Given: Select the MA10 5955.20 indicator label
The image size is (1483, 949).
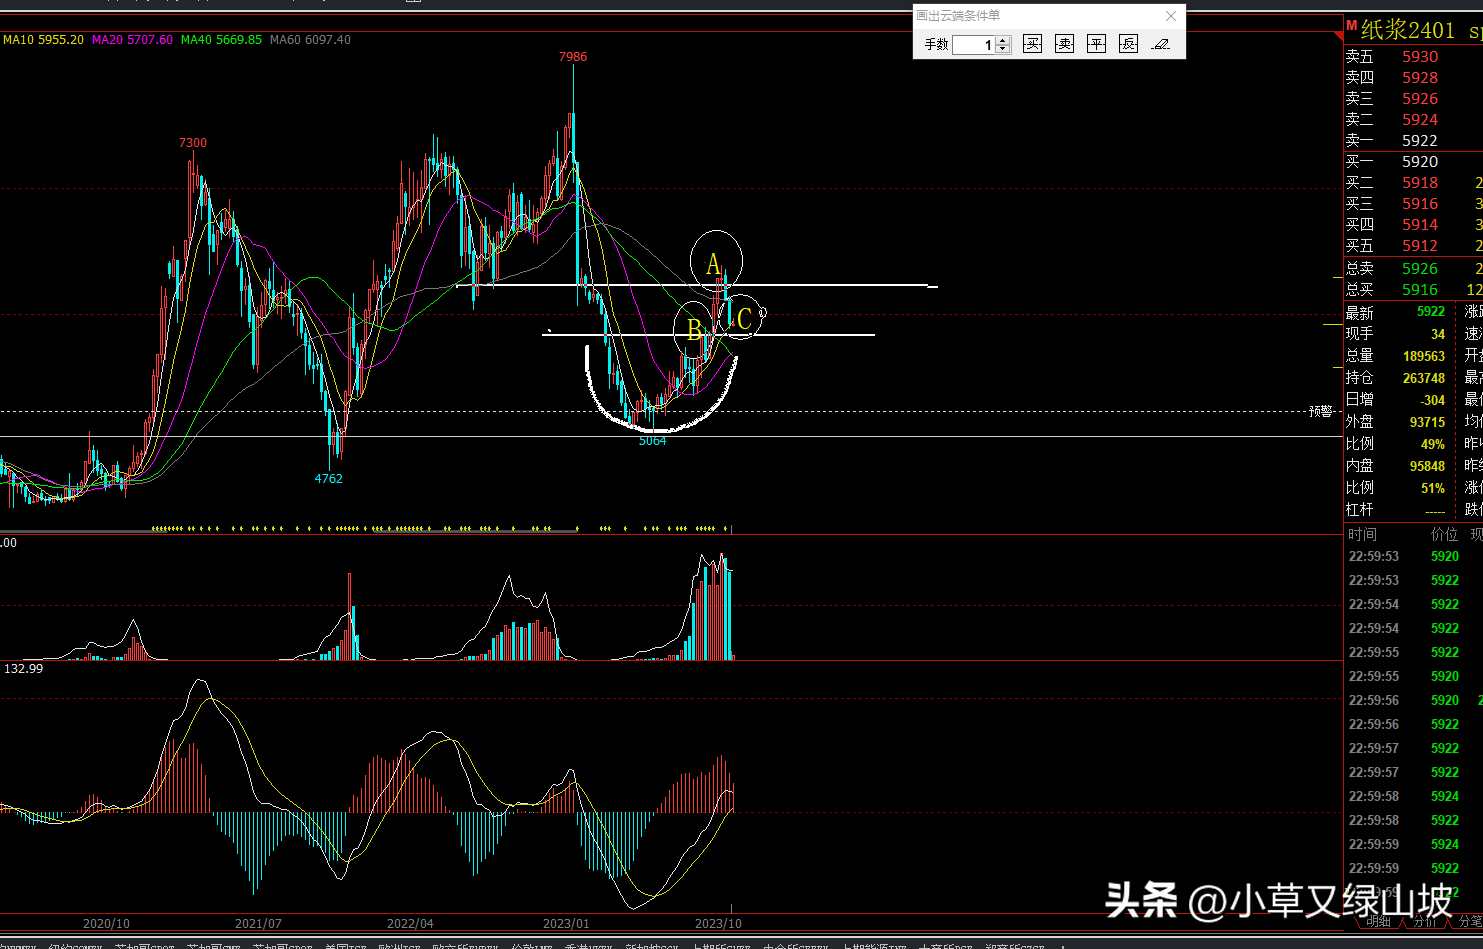Looking at the screenshot, I should (x=43, y=40).
